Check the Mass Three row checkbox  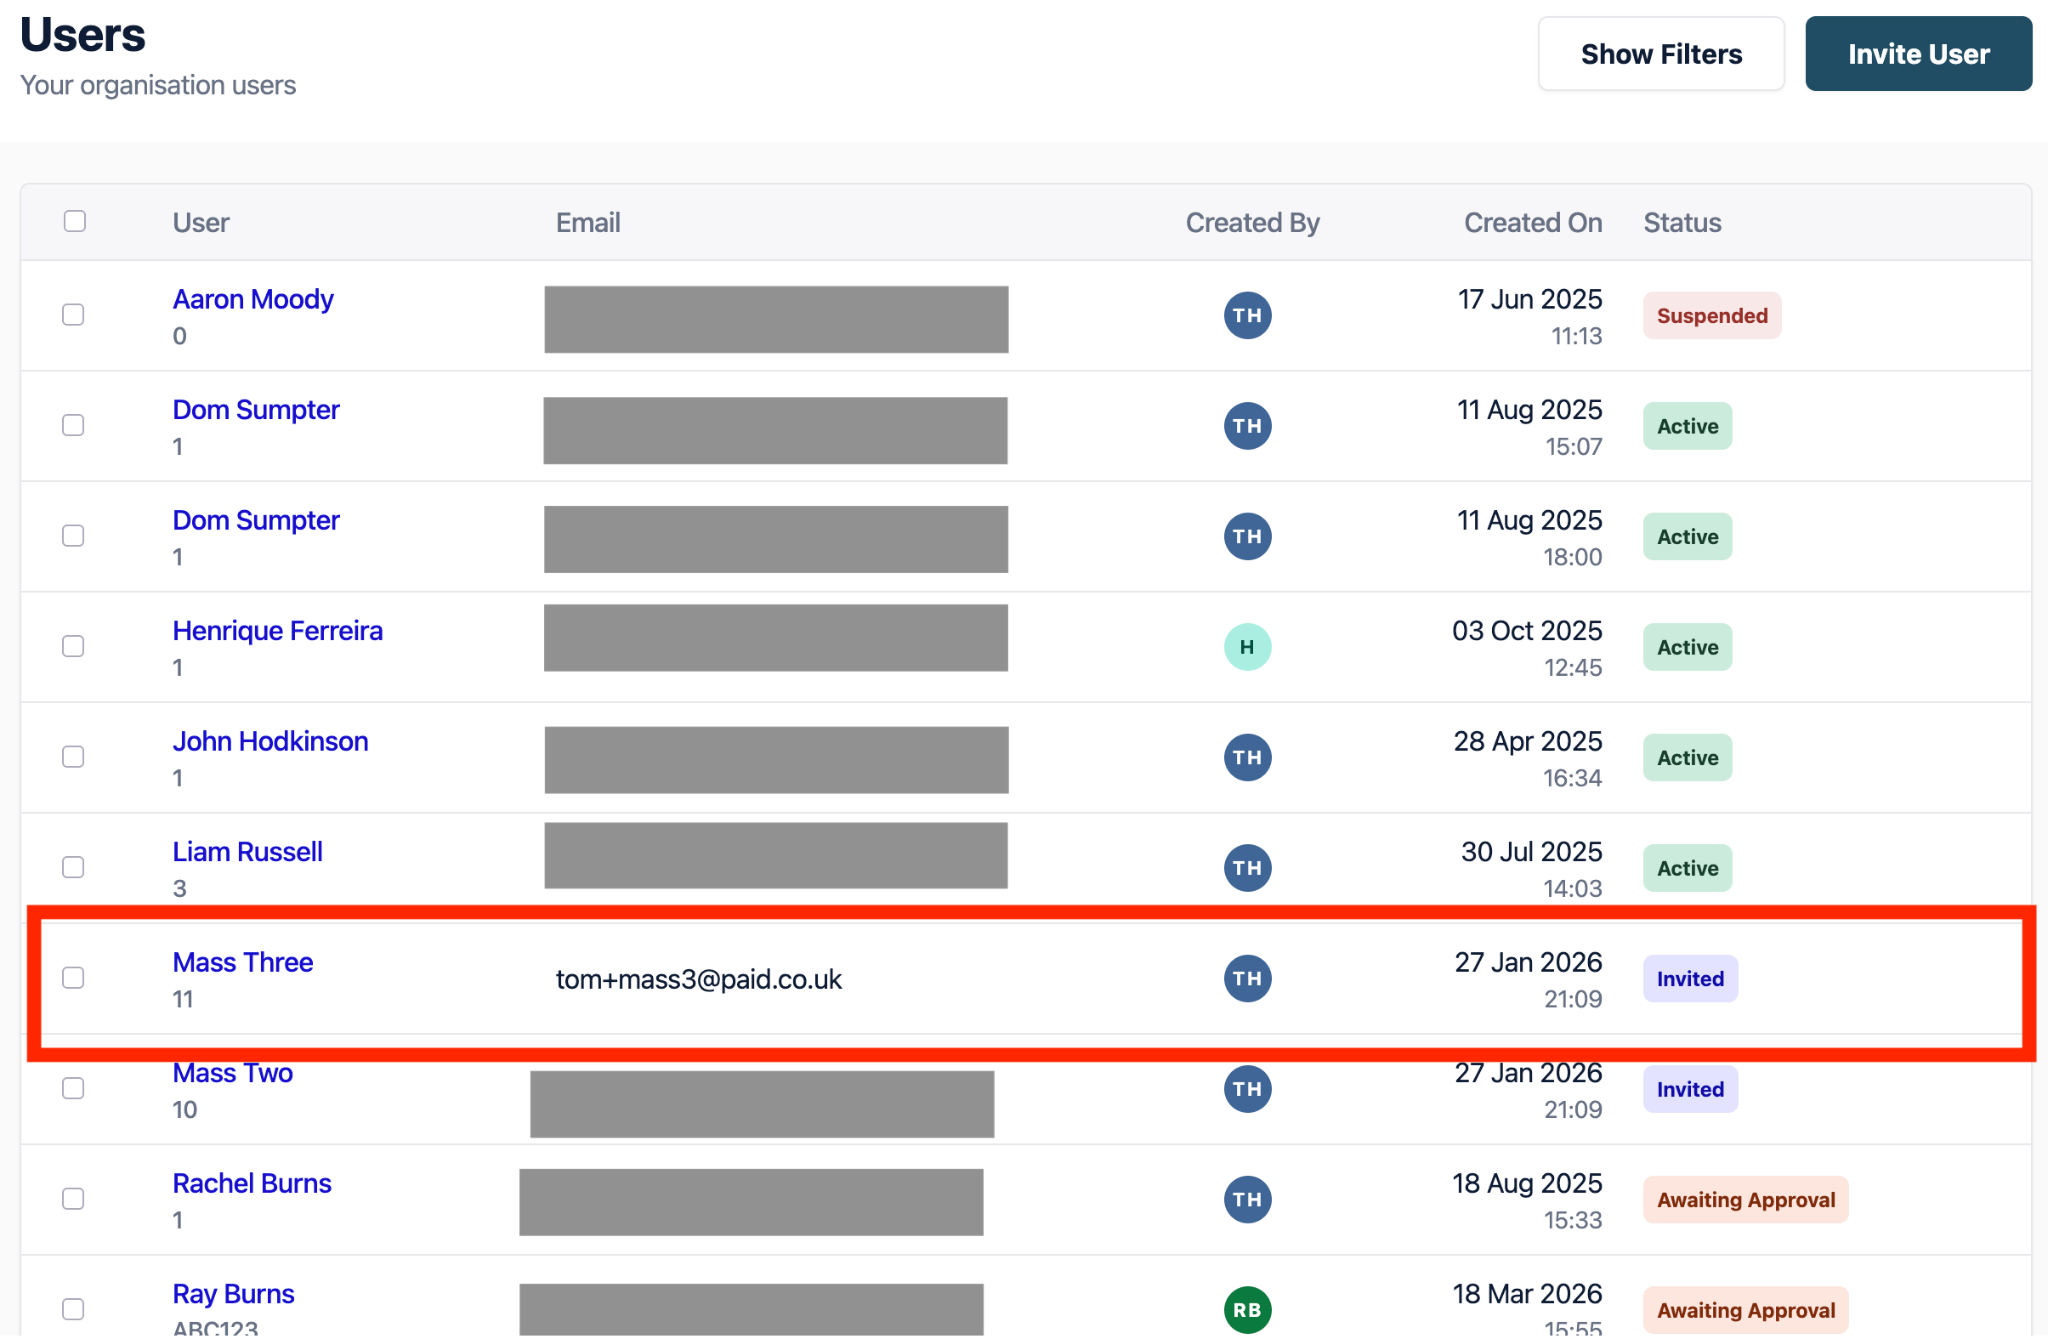[73, 978]
